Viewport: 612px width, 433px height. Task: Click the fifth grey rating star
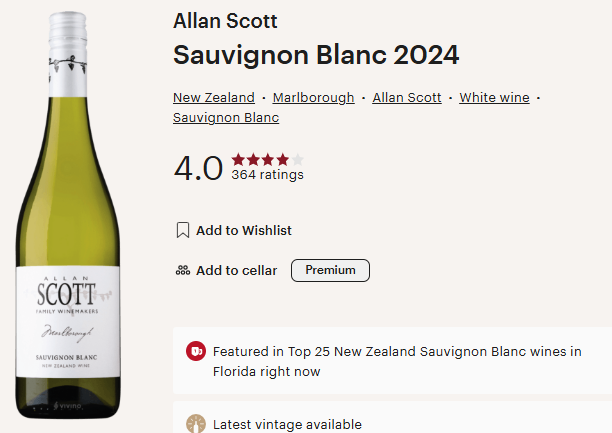(297, 159)
